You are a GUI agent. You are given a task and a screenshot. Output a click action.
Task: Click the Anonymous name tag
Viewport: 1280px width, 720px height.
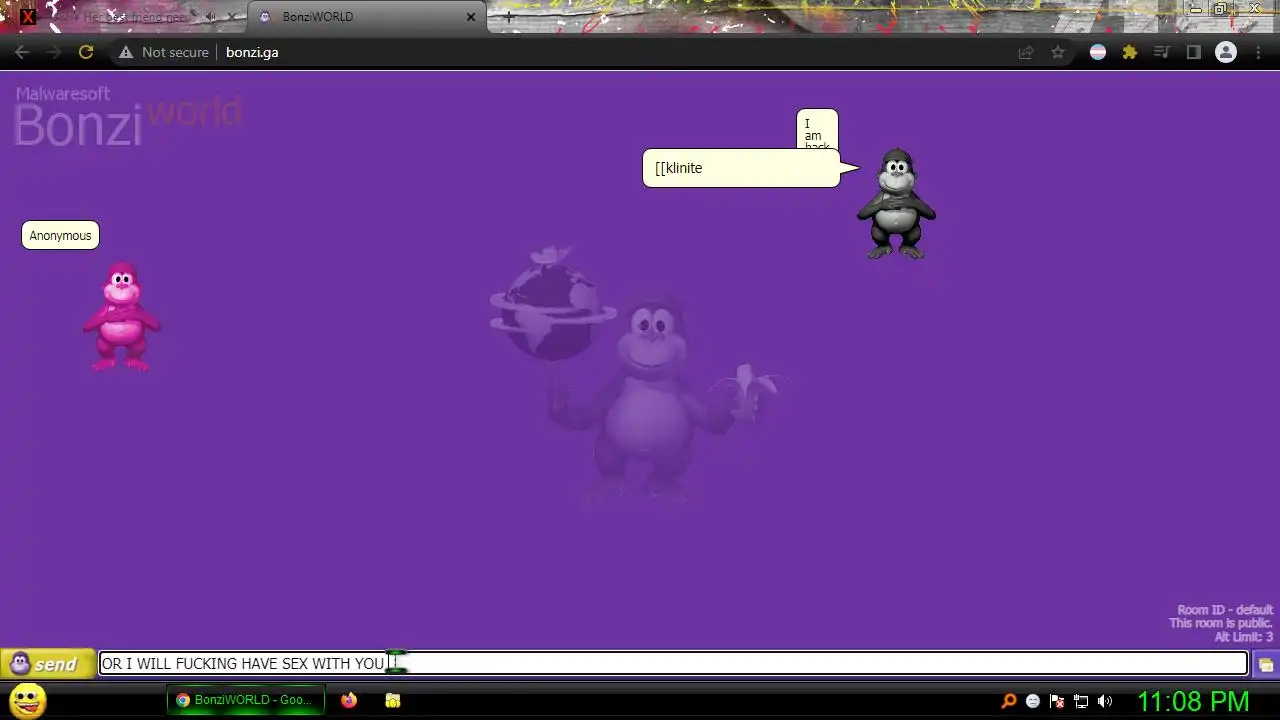pos(60,236)
